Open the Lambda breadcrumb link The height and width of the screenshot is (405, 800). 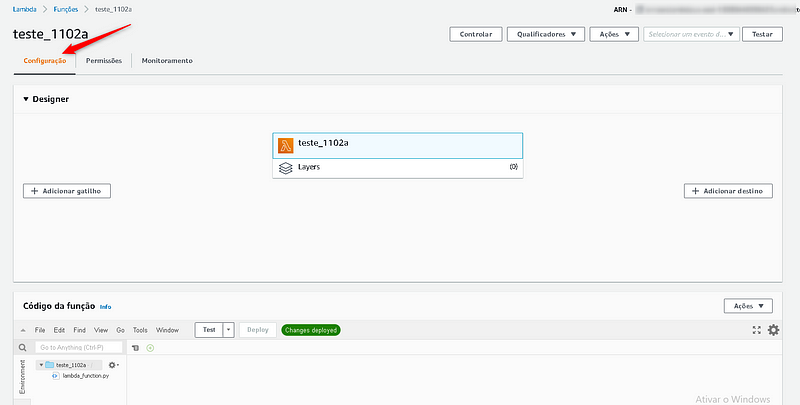point(24,9)
